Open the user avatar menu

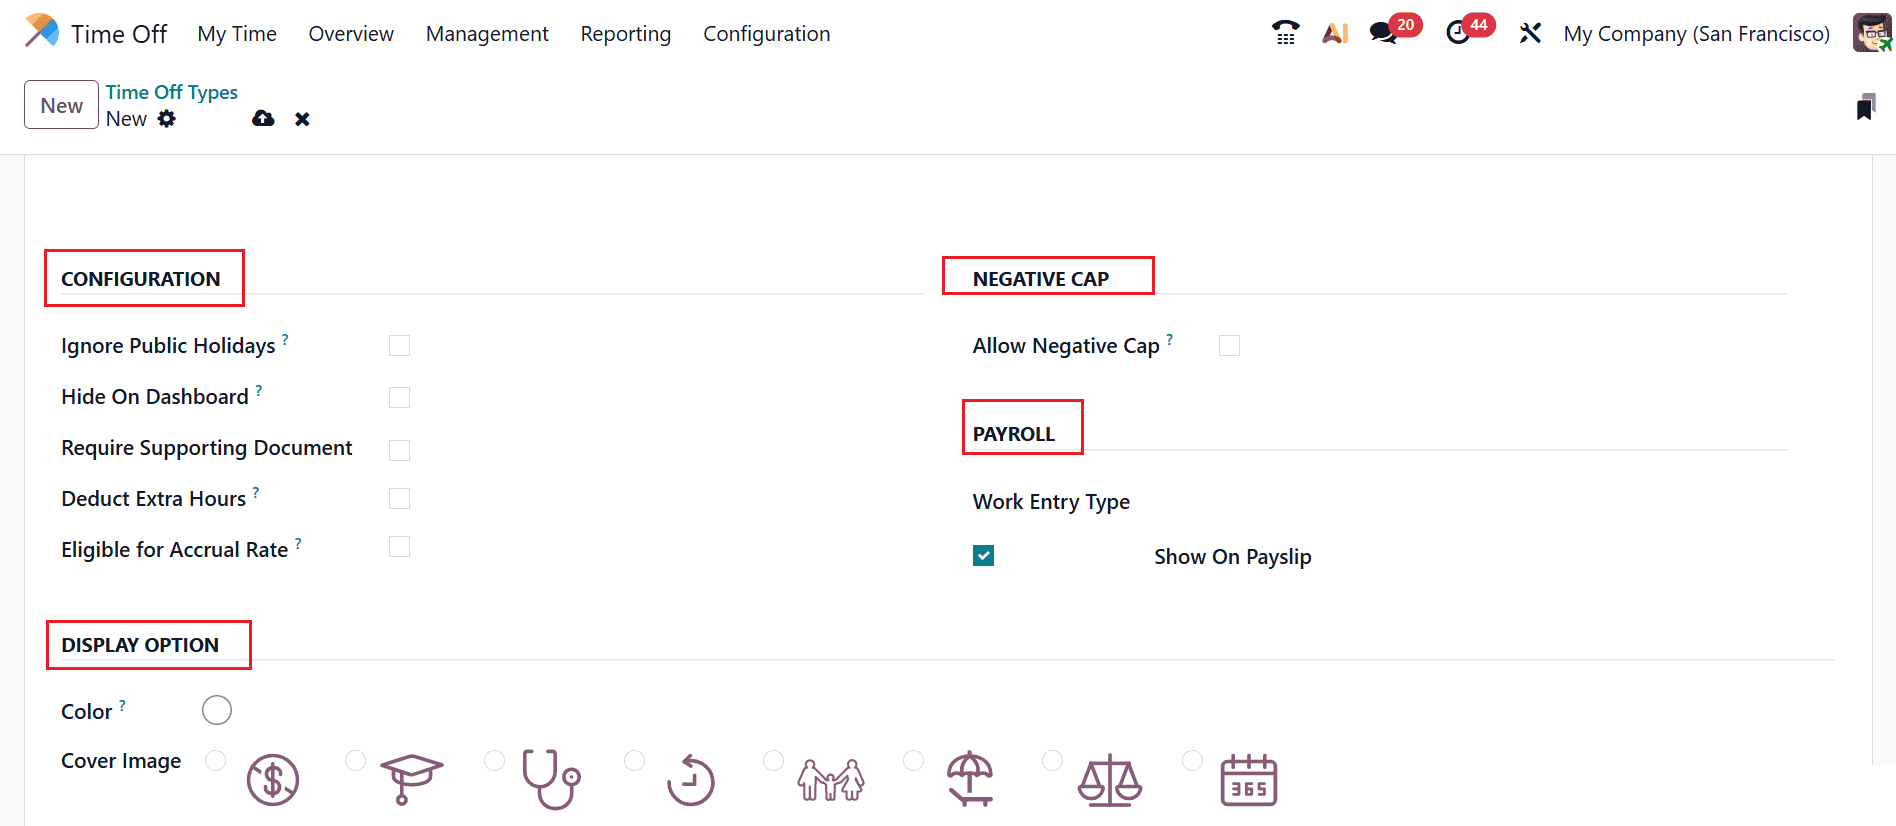click(1872, 33)
